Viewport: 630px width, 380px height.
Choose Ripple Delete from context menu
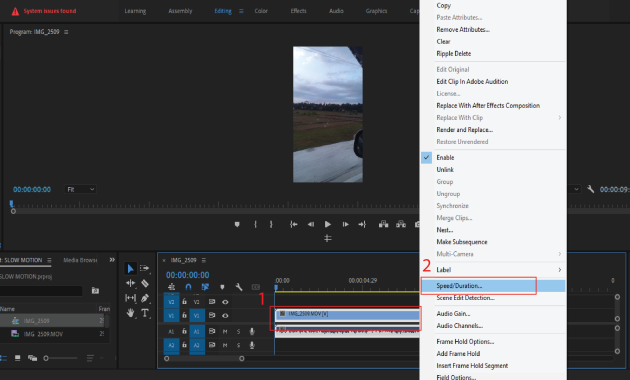pyautogui.click(x=454, y=53)
